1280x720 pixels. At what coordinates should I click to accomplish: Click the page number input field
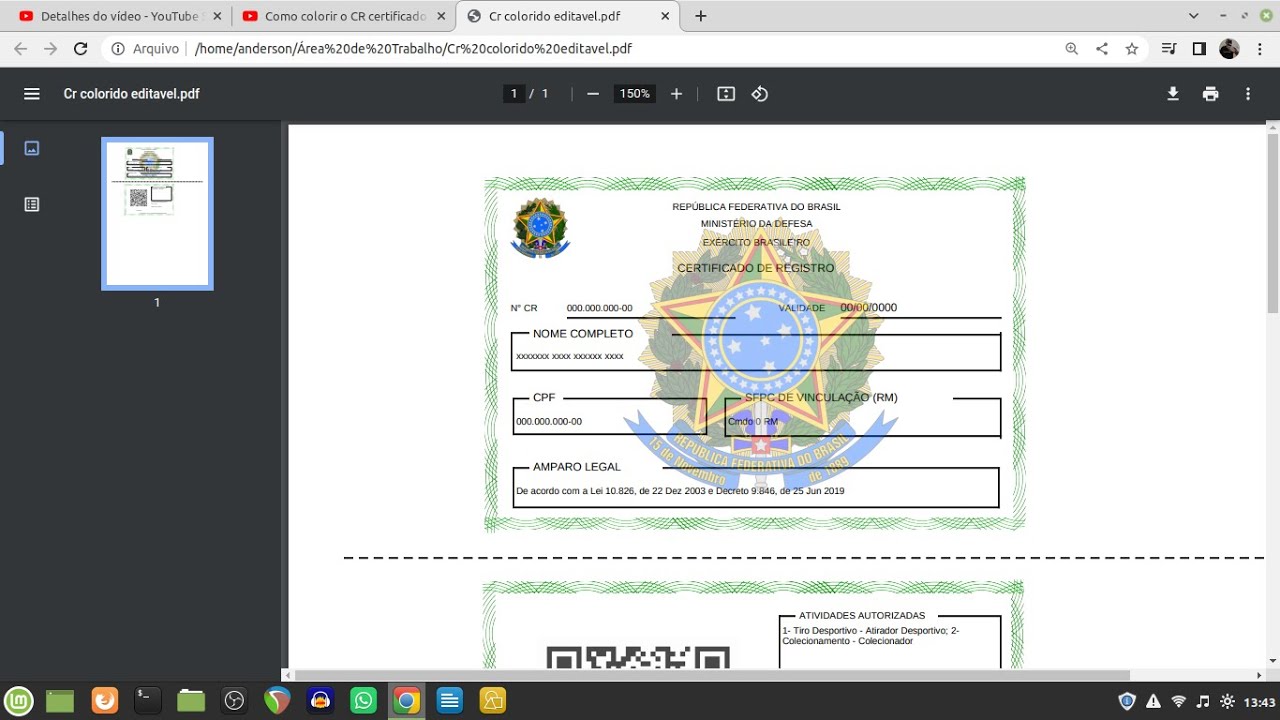tap(514, 94)
